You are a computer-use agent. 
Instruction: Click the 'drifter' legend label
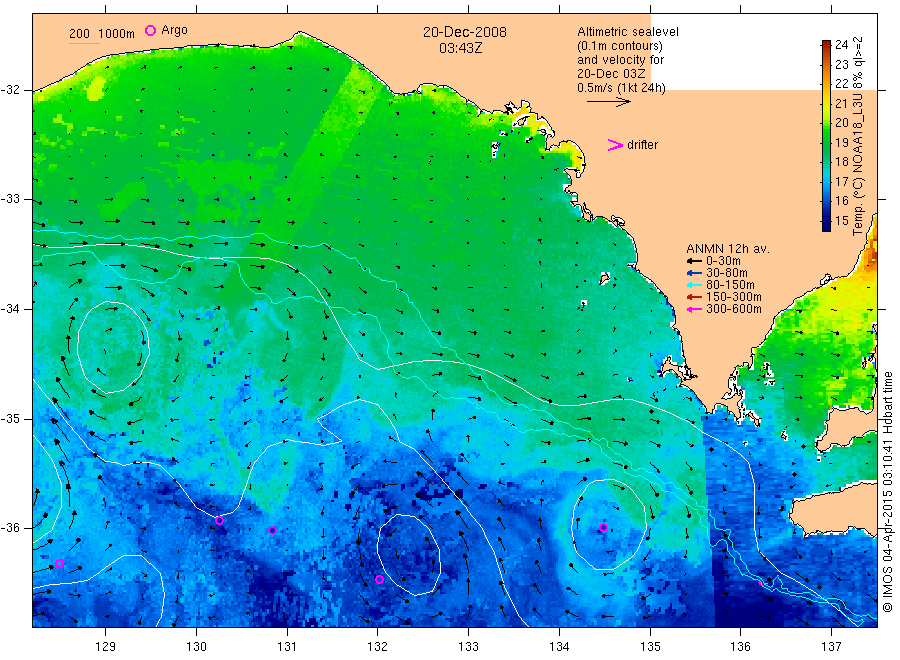coord(642,145)
